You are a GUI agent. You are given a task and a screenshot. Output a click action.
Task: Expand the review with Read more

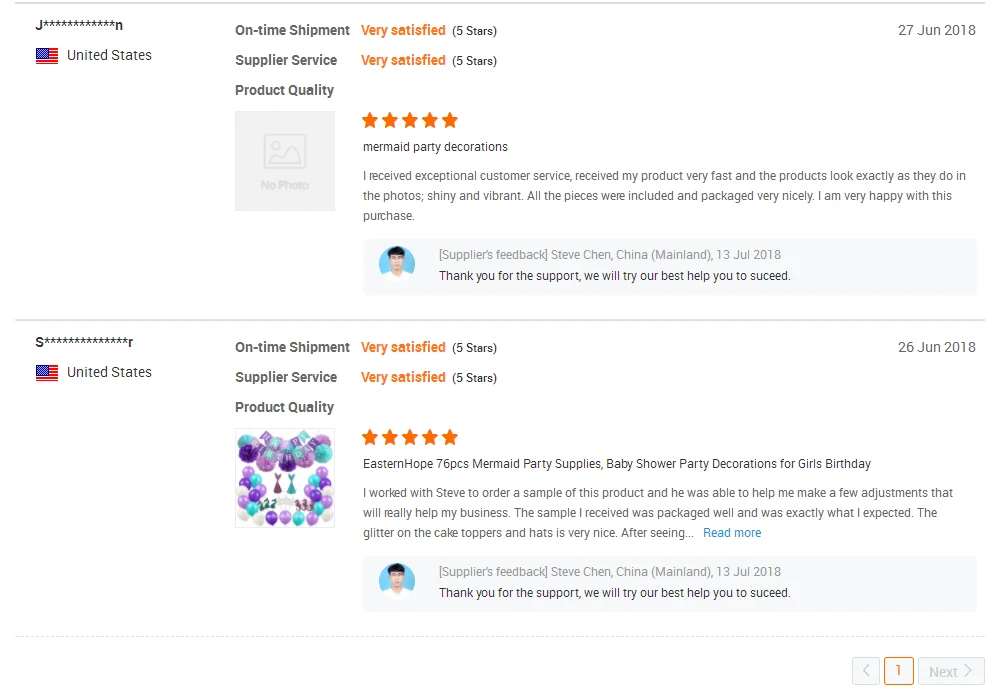(732, 533)
